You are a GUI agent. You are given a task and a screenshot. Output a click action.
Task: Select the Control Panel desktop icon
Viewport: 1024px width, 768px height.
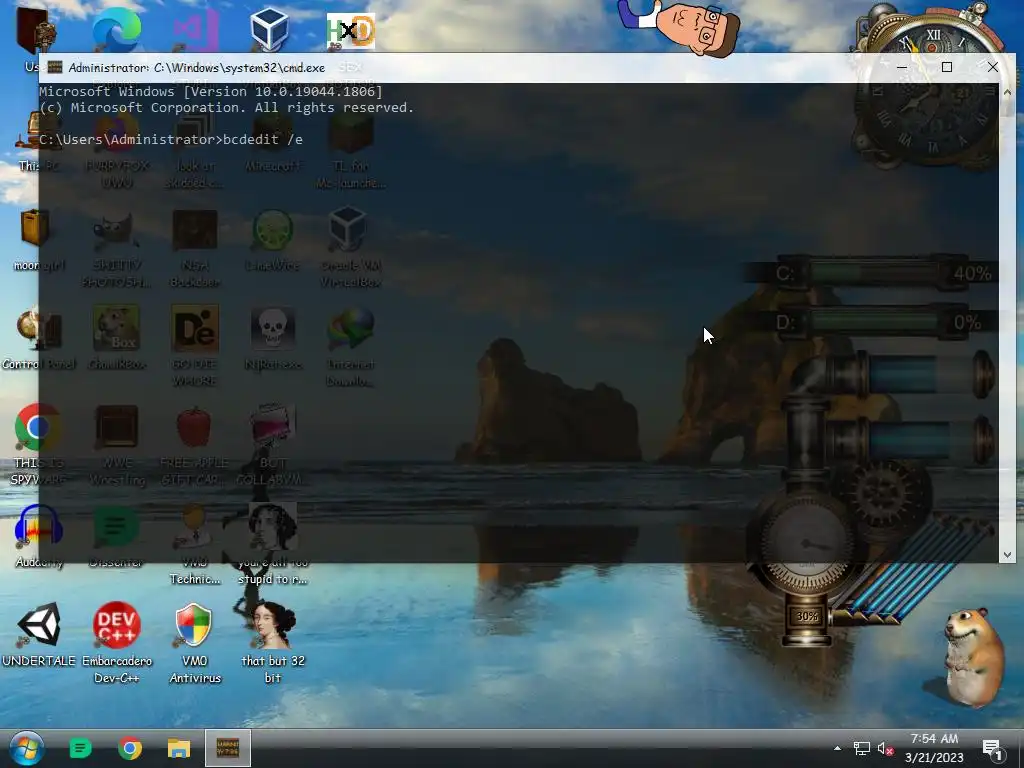[39, 338]
